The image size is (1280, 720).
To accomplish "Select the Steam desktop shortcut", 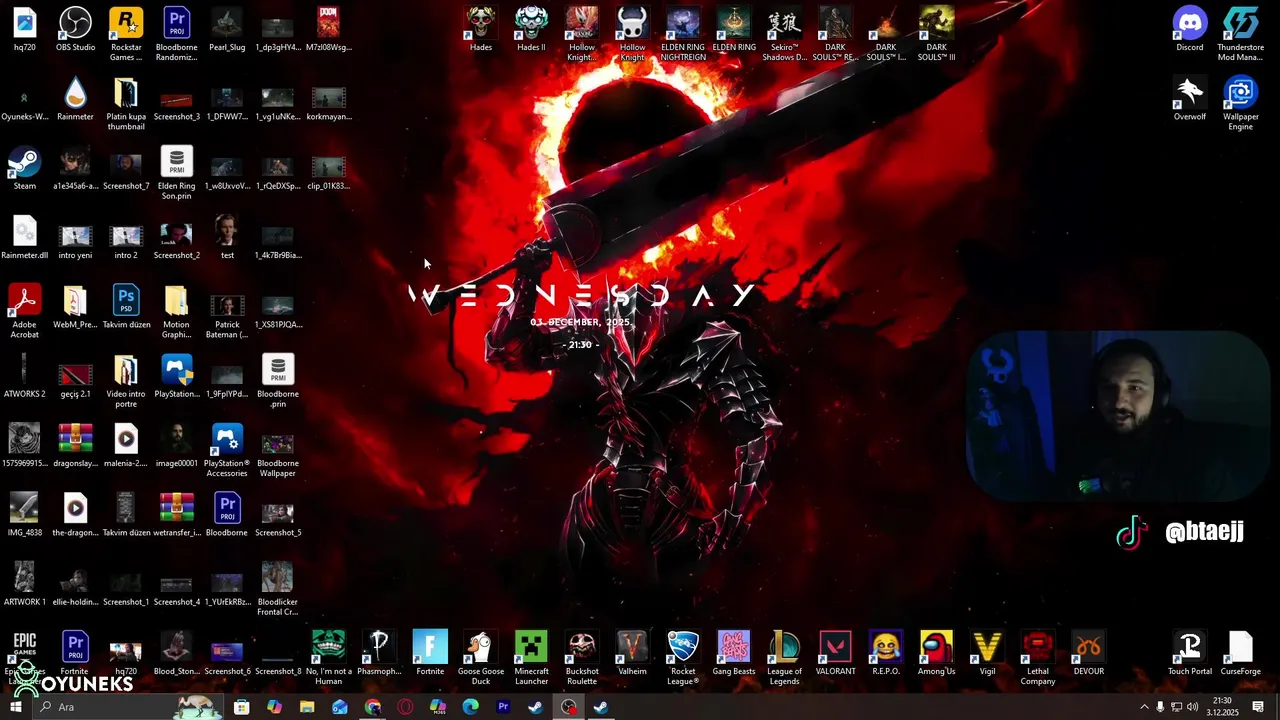I will point(24,168).
